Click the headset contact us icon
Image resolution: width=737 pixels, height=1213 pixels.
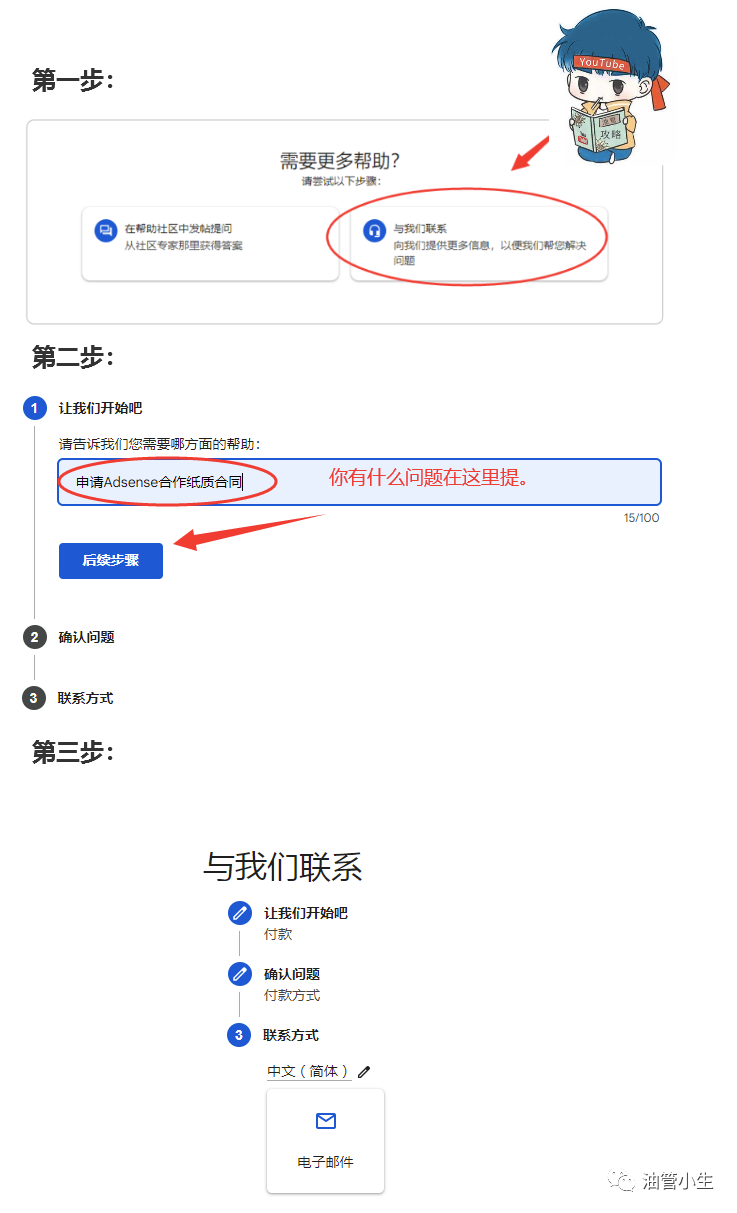coord(374,231)
